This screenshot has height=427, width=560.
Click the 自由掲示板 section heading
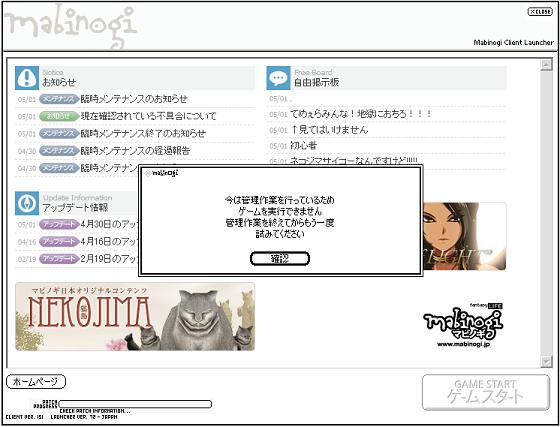316,82
